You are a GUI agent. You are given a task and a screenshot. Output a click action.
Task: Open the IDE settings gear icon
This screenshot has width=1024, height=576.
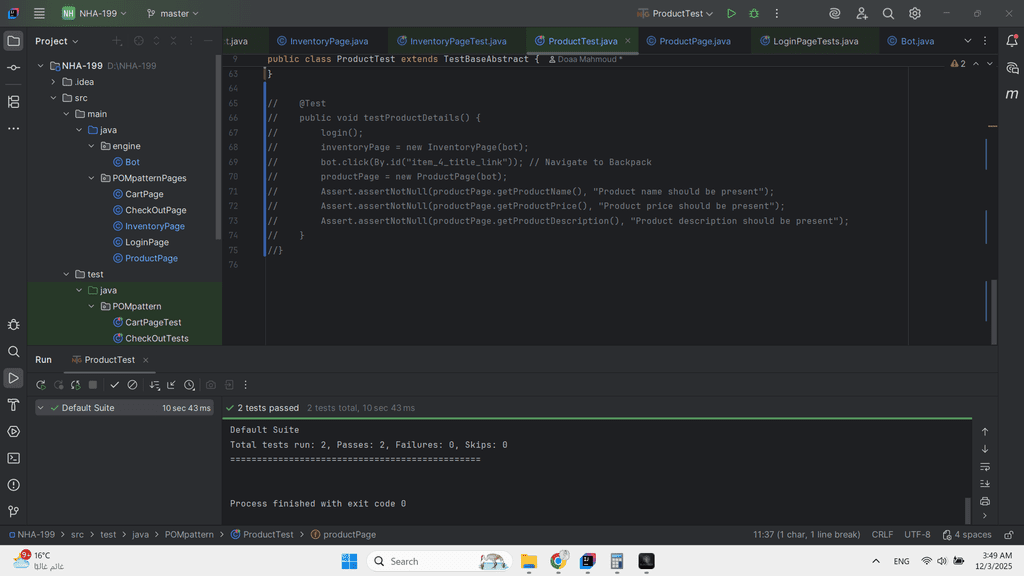coord(915,14)
